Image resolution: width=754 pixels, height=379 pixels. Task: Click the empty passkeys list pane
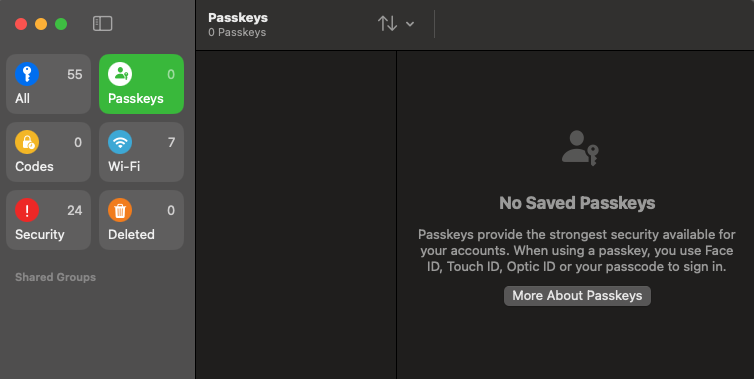click(296, 215)
